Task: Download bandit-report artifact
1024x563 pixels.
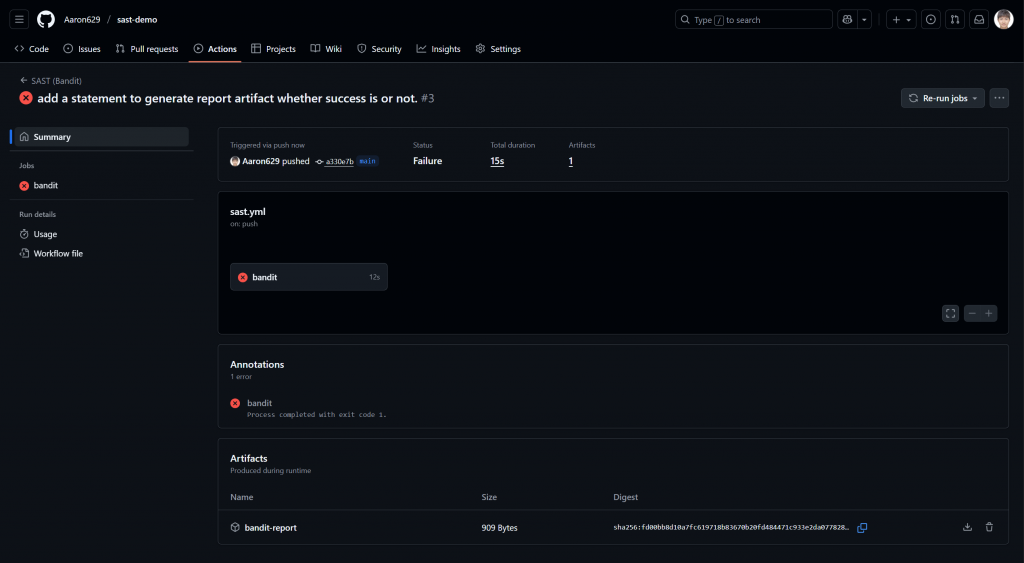Action: tap(967, 527)
